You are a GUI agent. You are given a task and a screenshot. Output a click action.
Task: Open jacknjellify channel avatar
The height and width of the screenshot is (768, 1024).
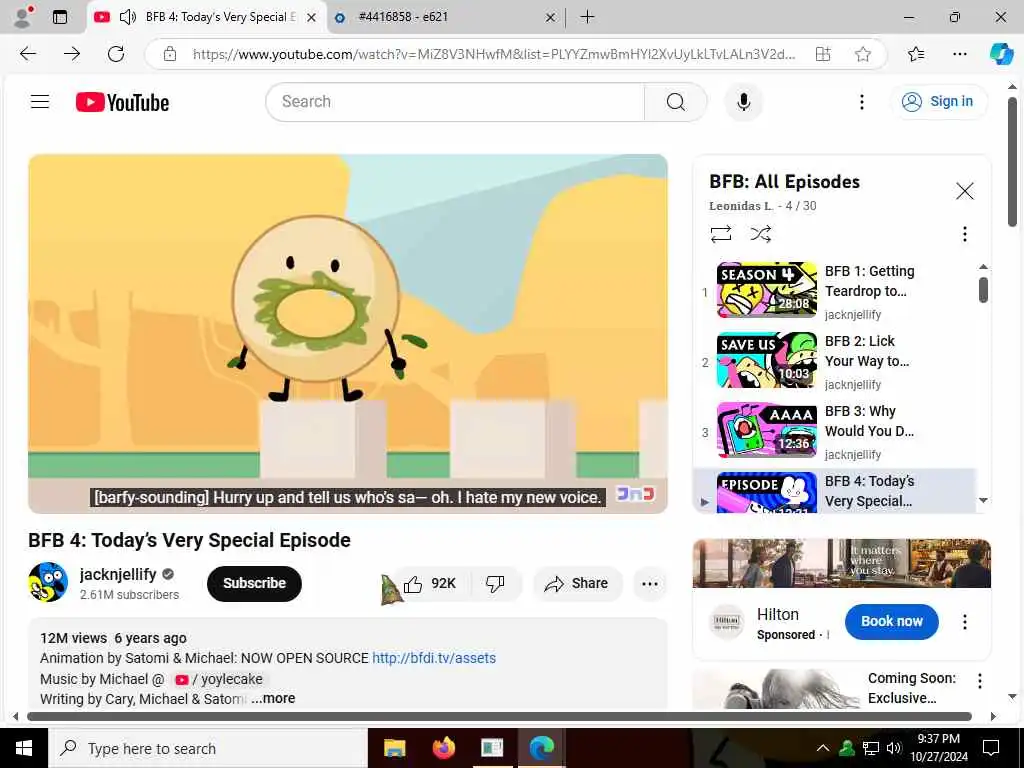48,581
